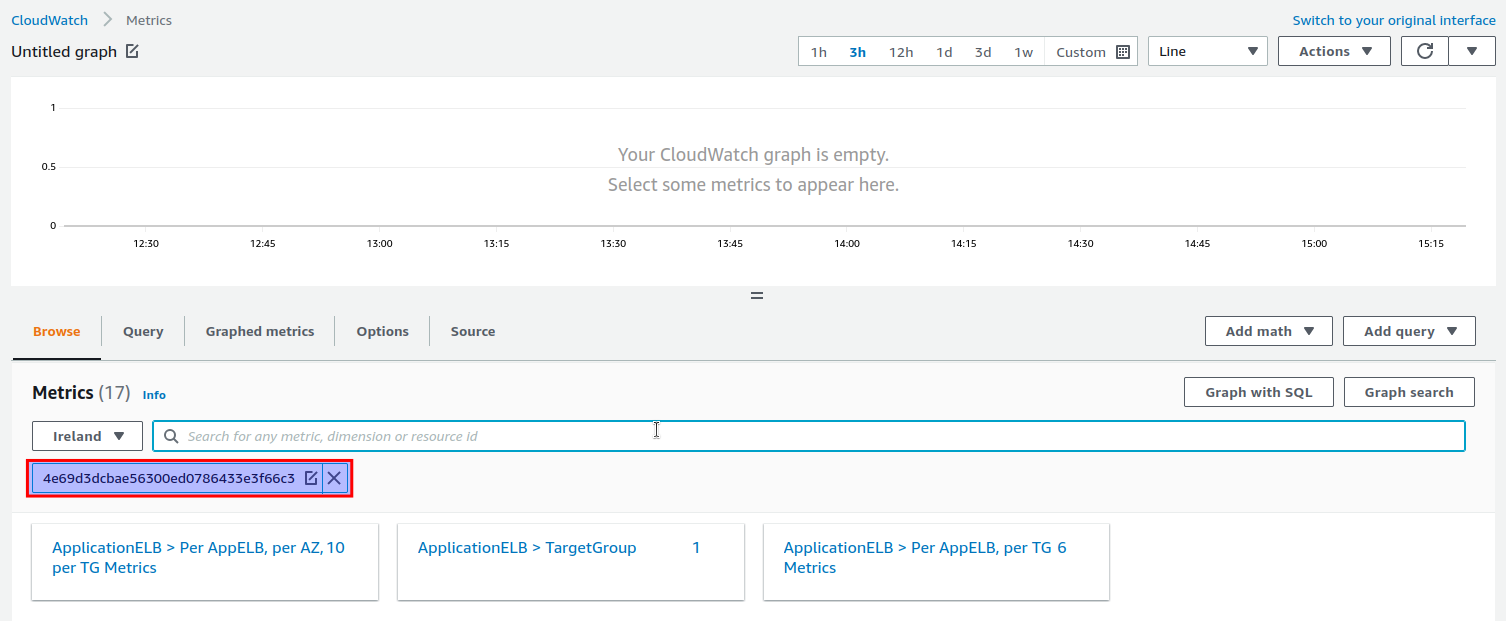The height and width of the screenshot is (621, 1506).
Task: Click the magnifier icon in the metrics search bar
Action: [170, 436]
